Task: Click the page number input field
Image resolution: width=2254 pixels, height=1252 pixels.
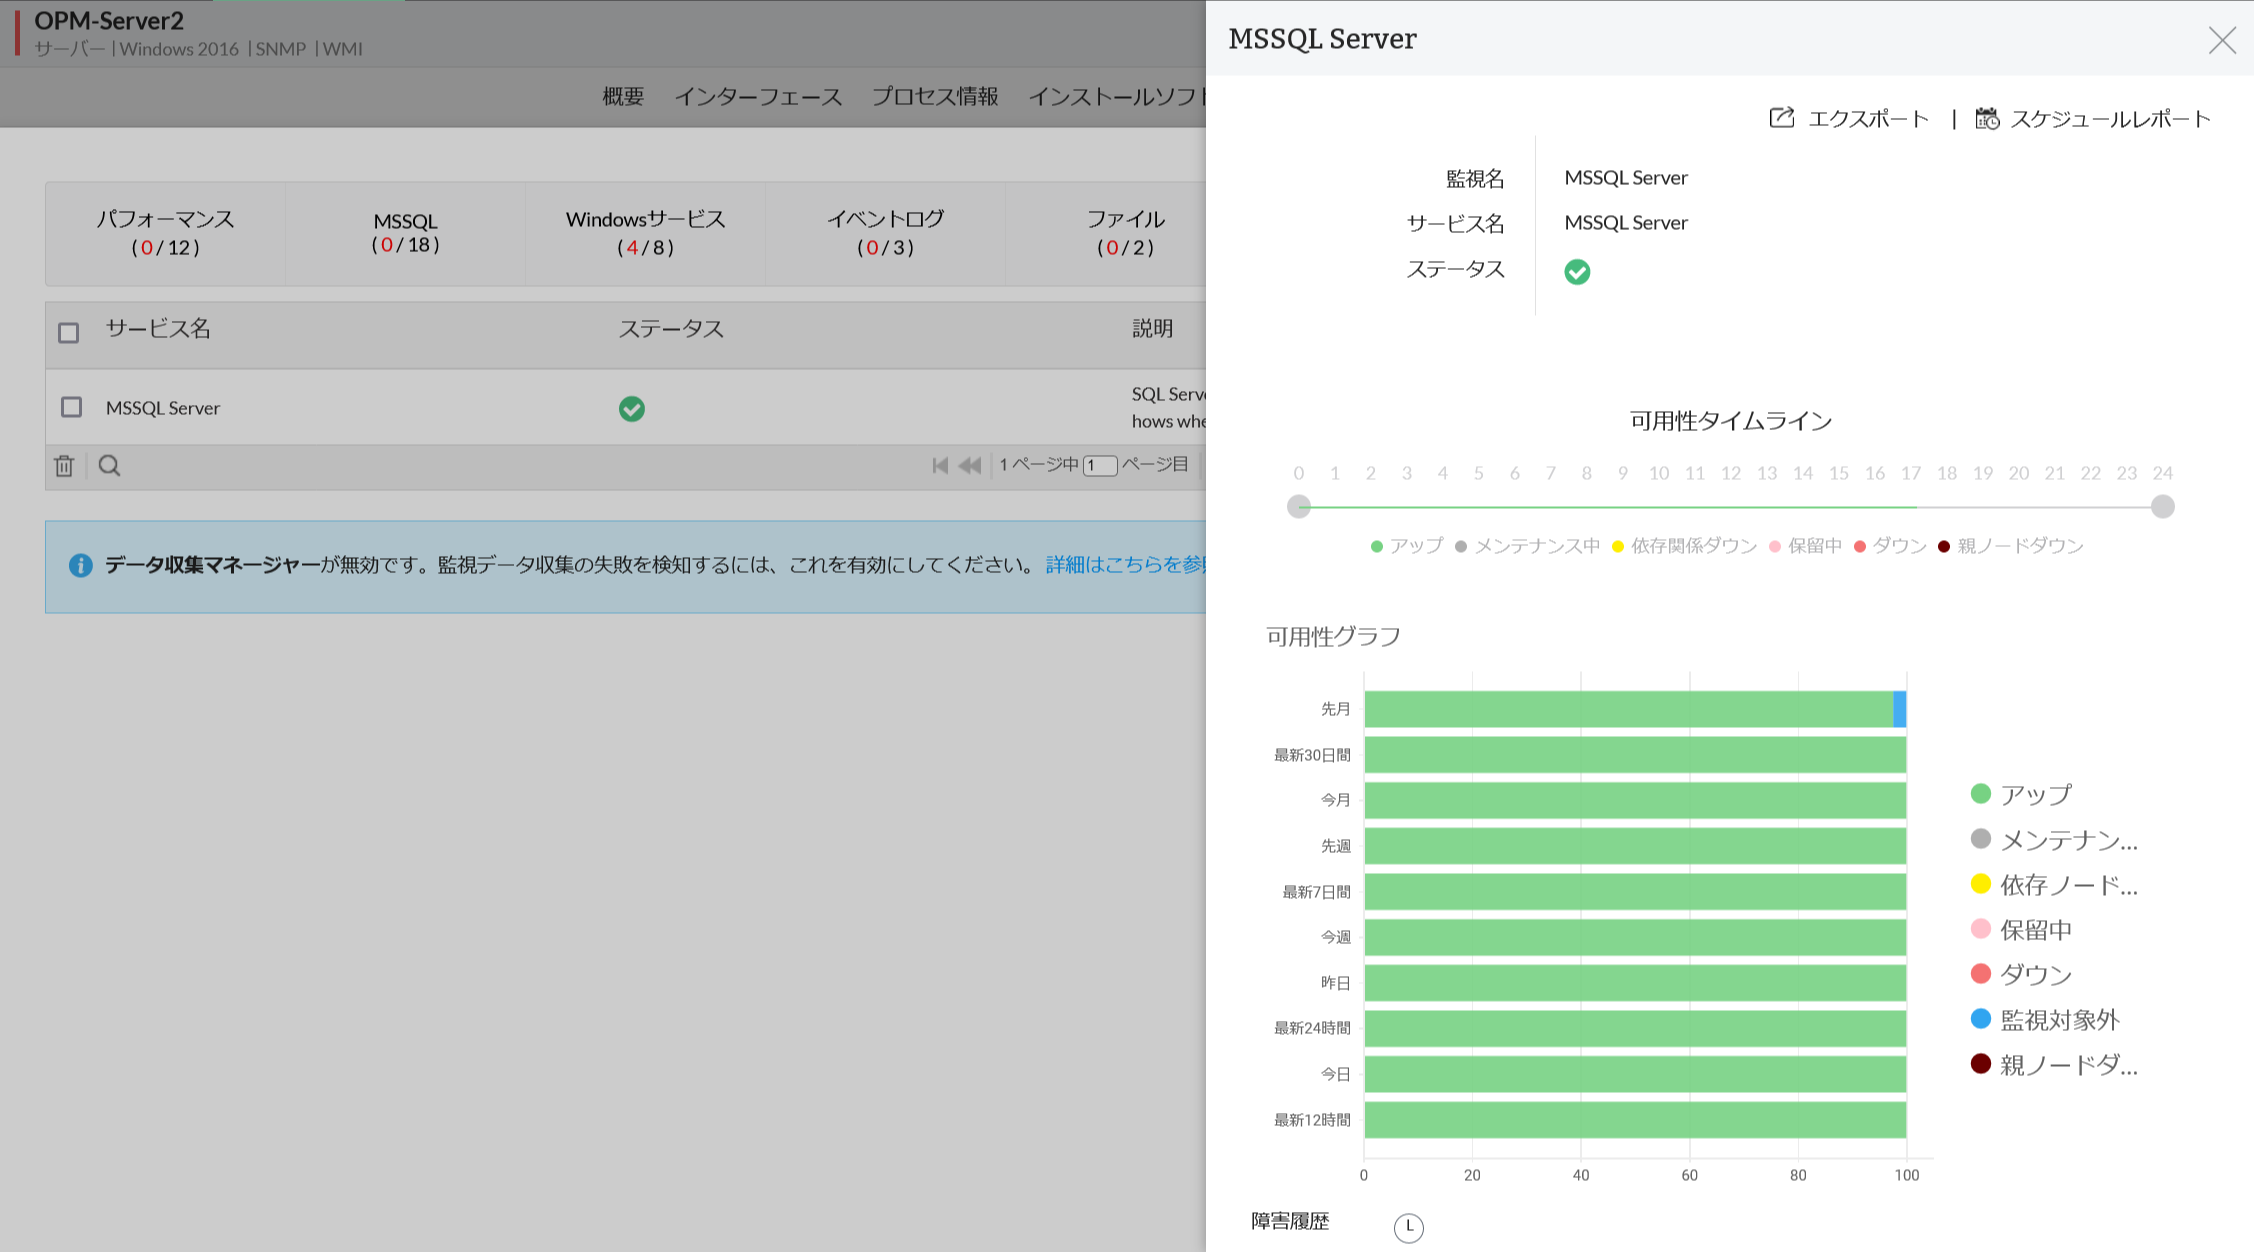Action: 1099,466
